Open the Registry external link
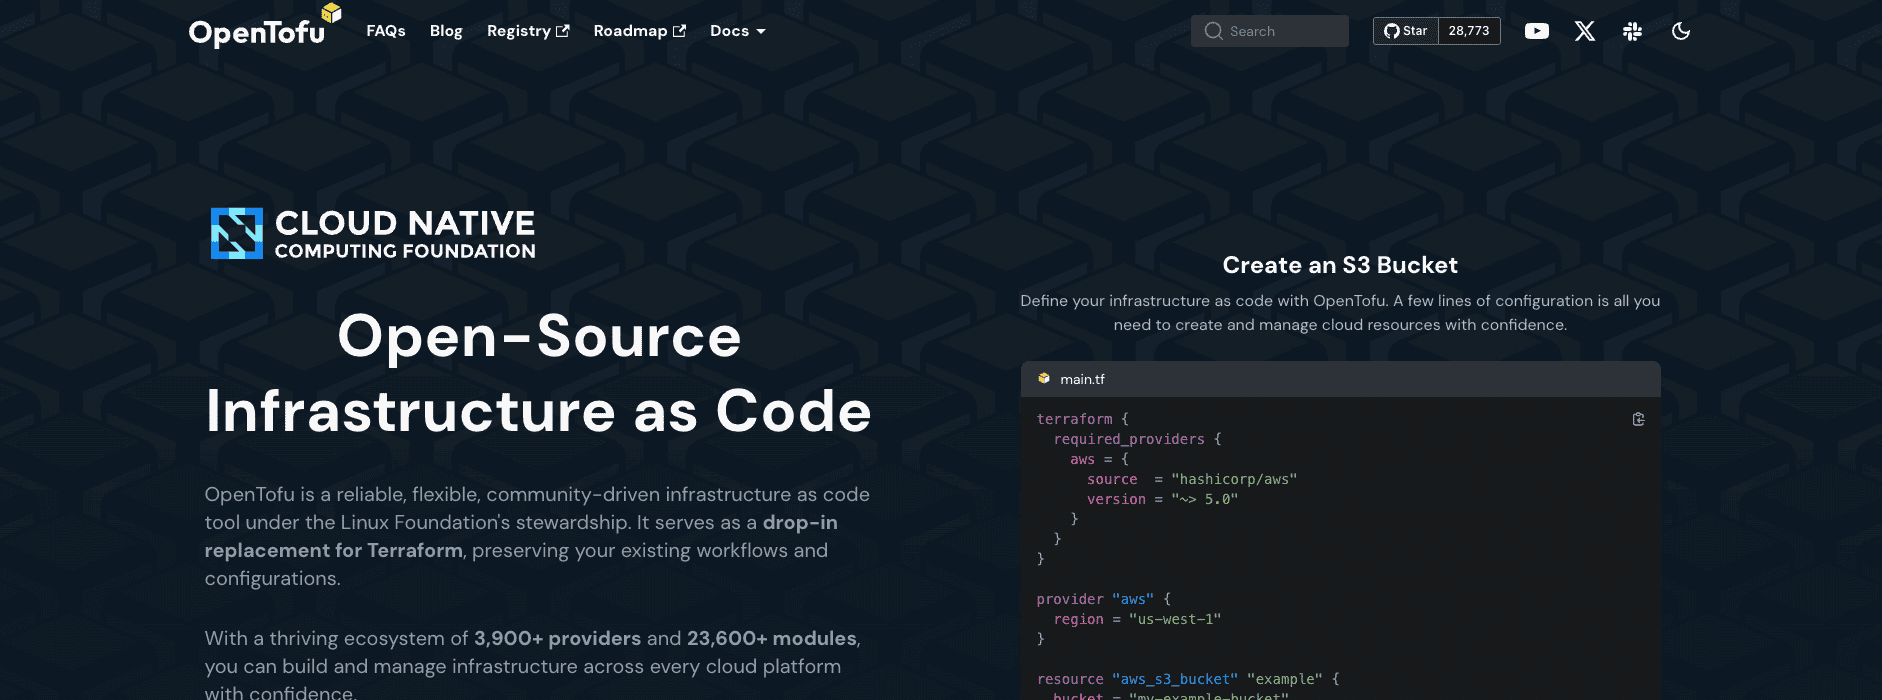Screen dimensions: 1882x700 528,31
